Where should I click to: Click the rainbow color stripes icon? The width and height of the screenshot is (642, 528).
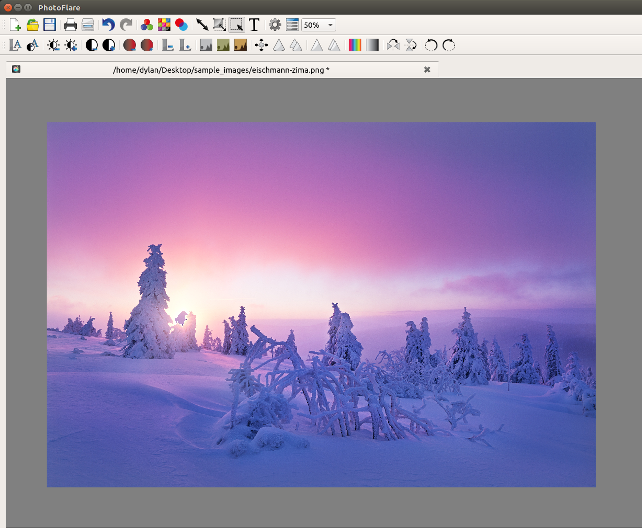[355, 45]
